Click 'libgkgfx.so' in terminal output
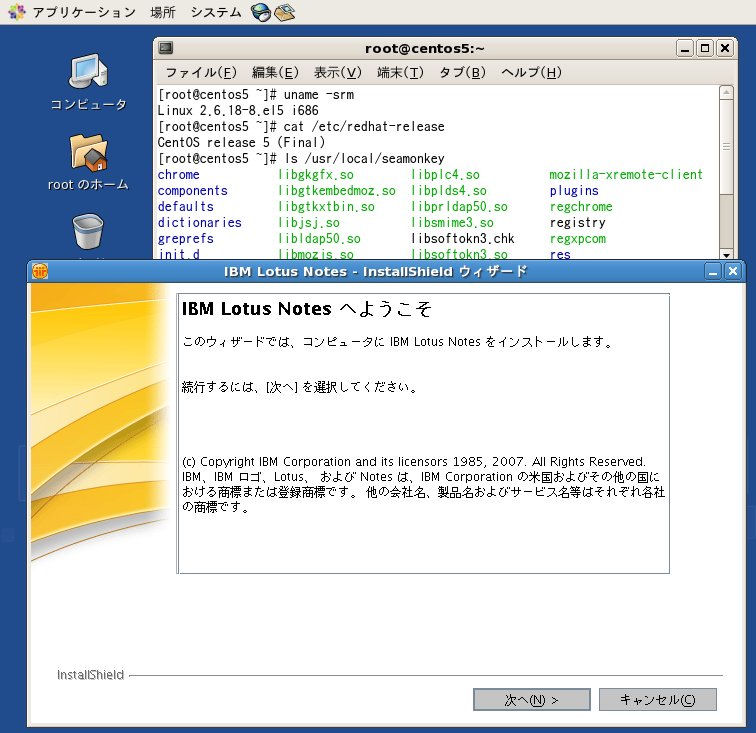 coord(316,175)
